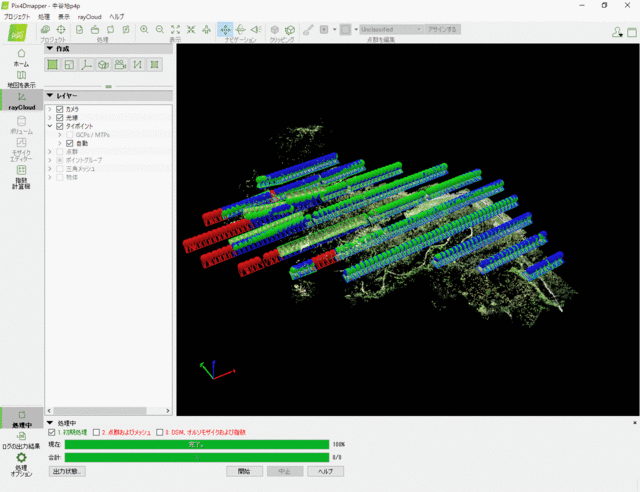Click the 出力状態 button
The image size is (640, 492).
click(x=67, y=471)
